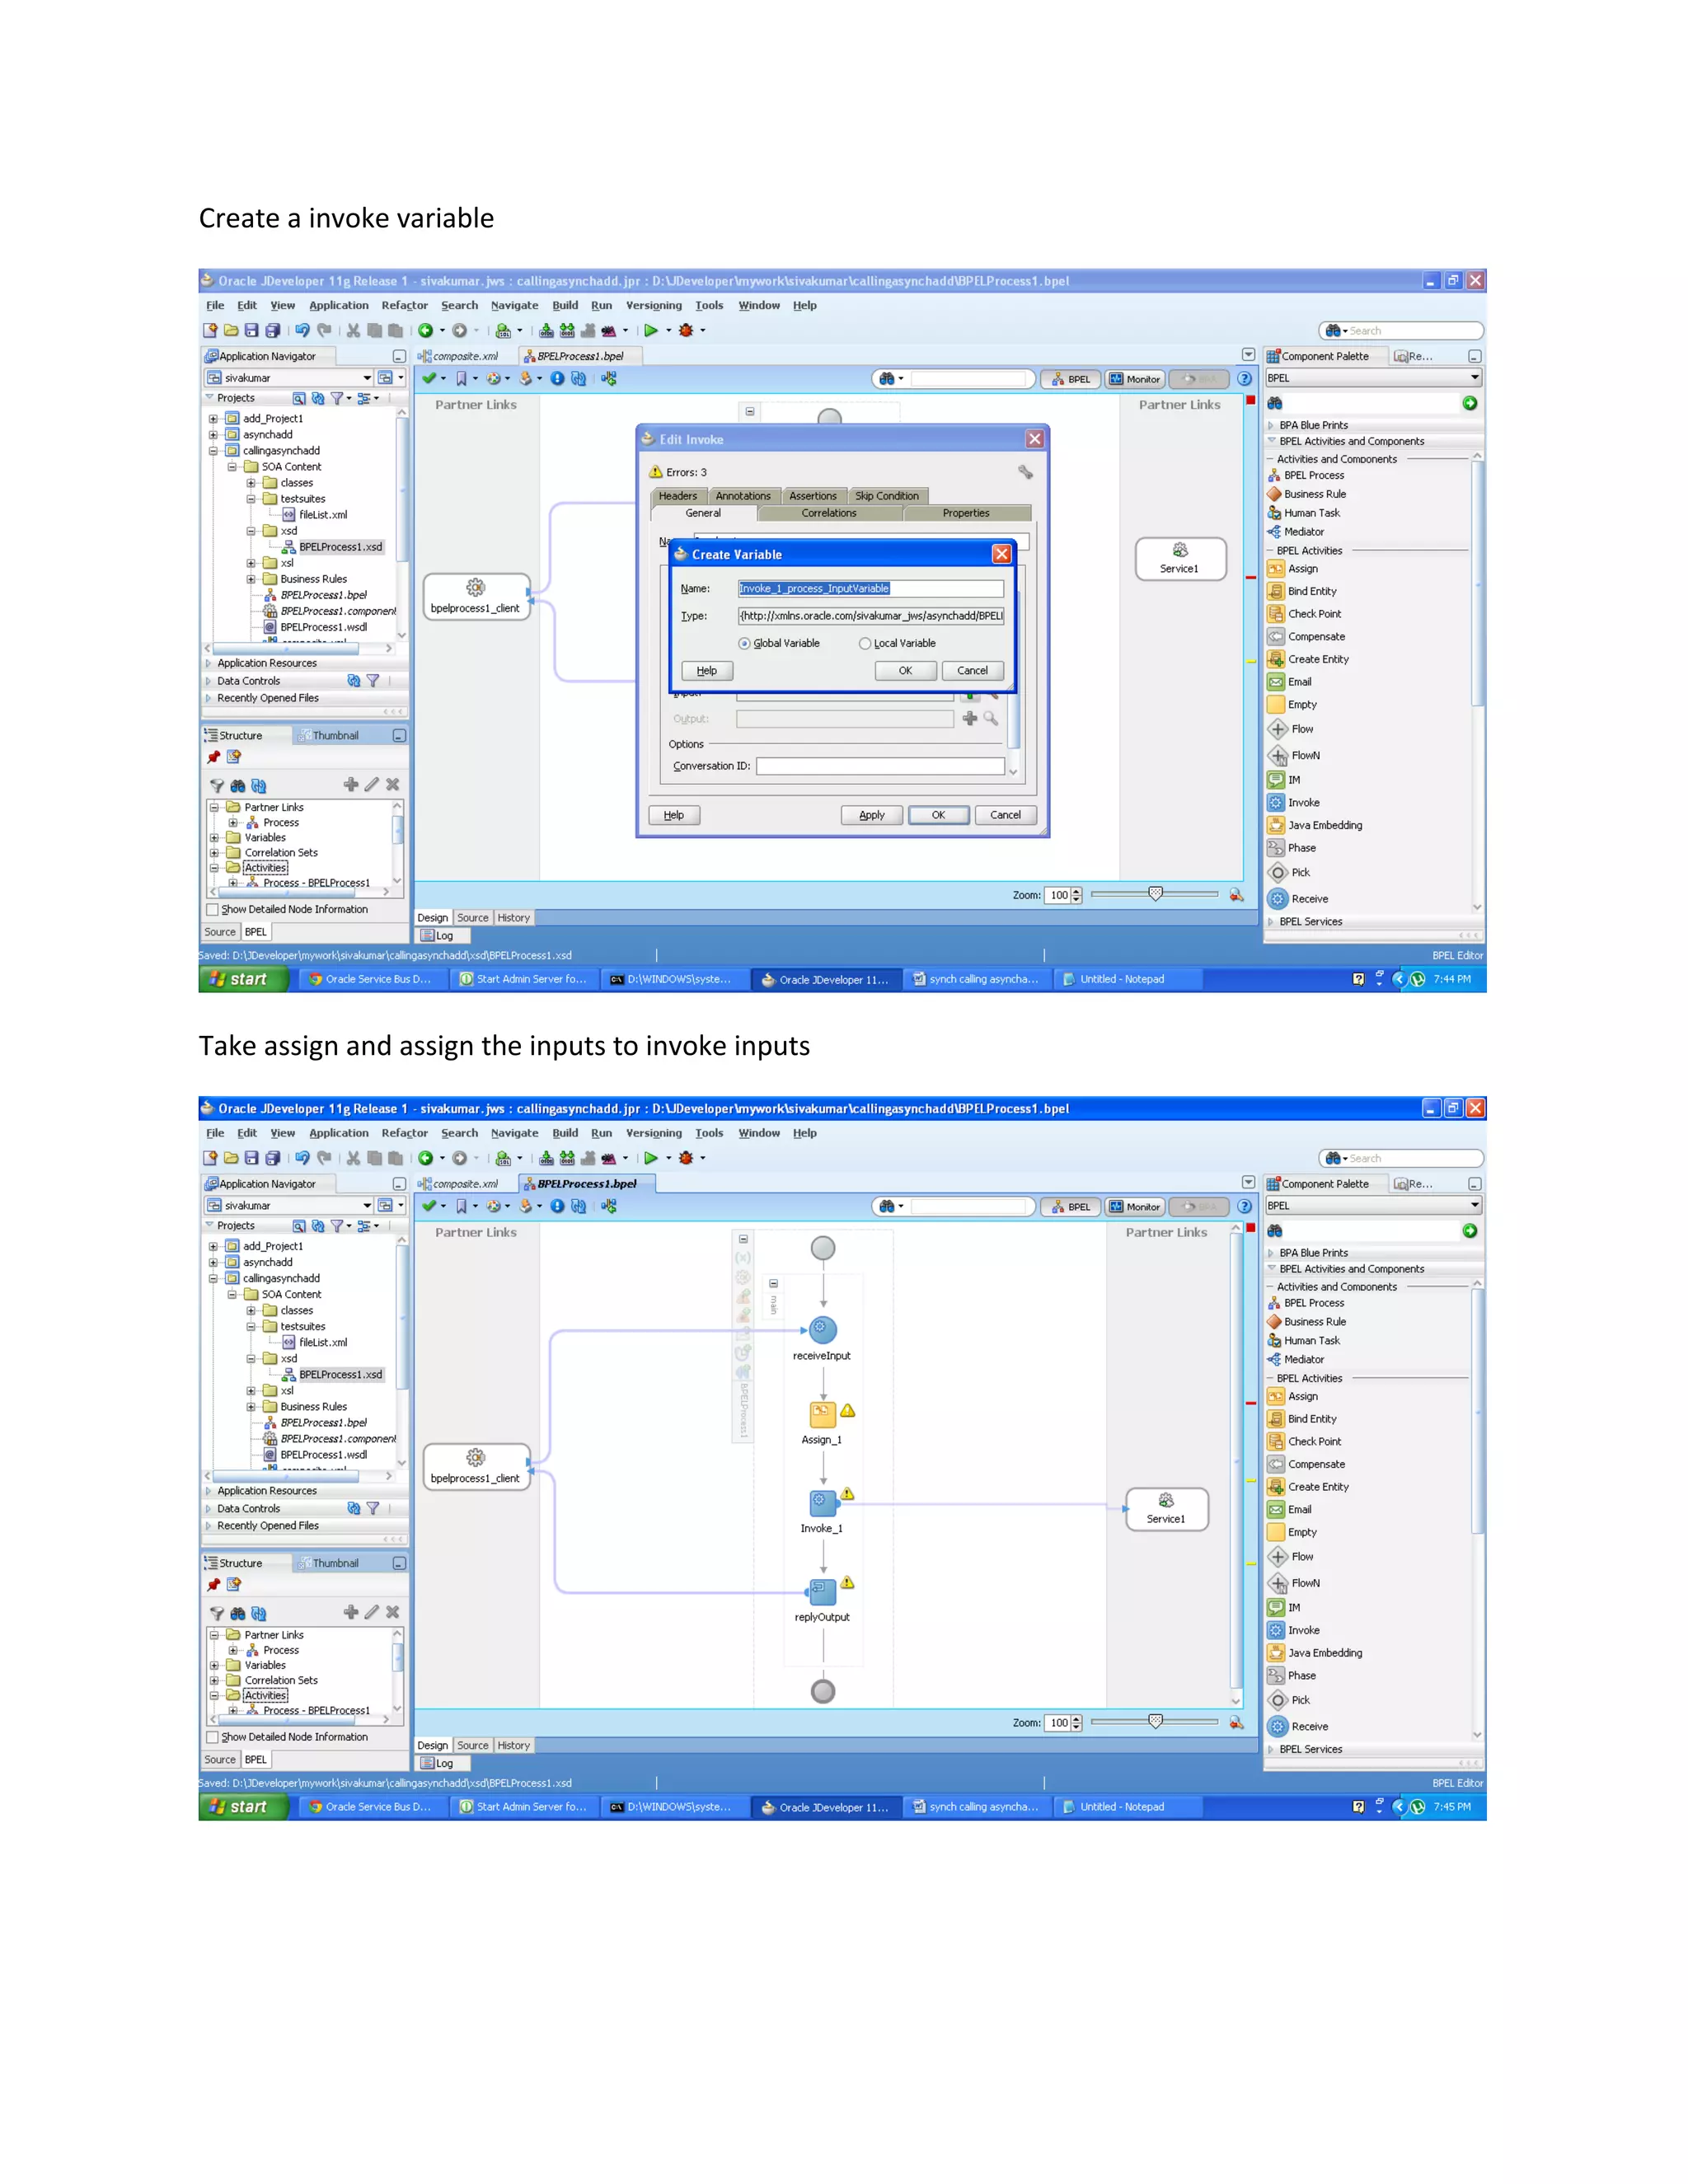This screenshot has height=2184, width=1688.
Task: Select the receiveInput activity node
Action: click(822, 1330)
